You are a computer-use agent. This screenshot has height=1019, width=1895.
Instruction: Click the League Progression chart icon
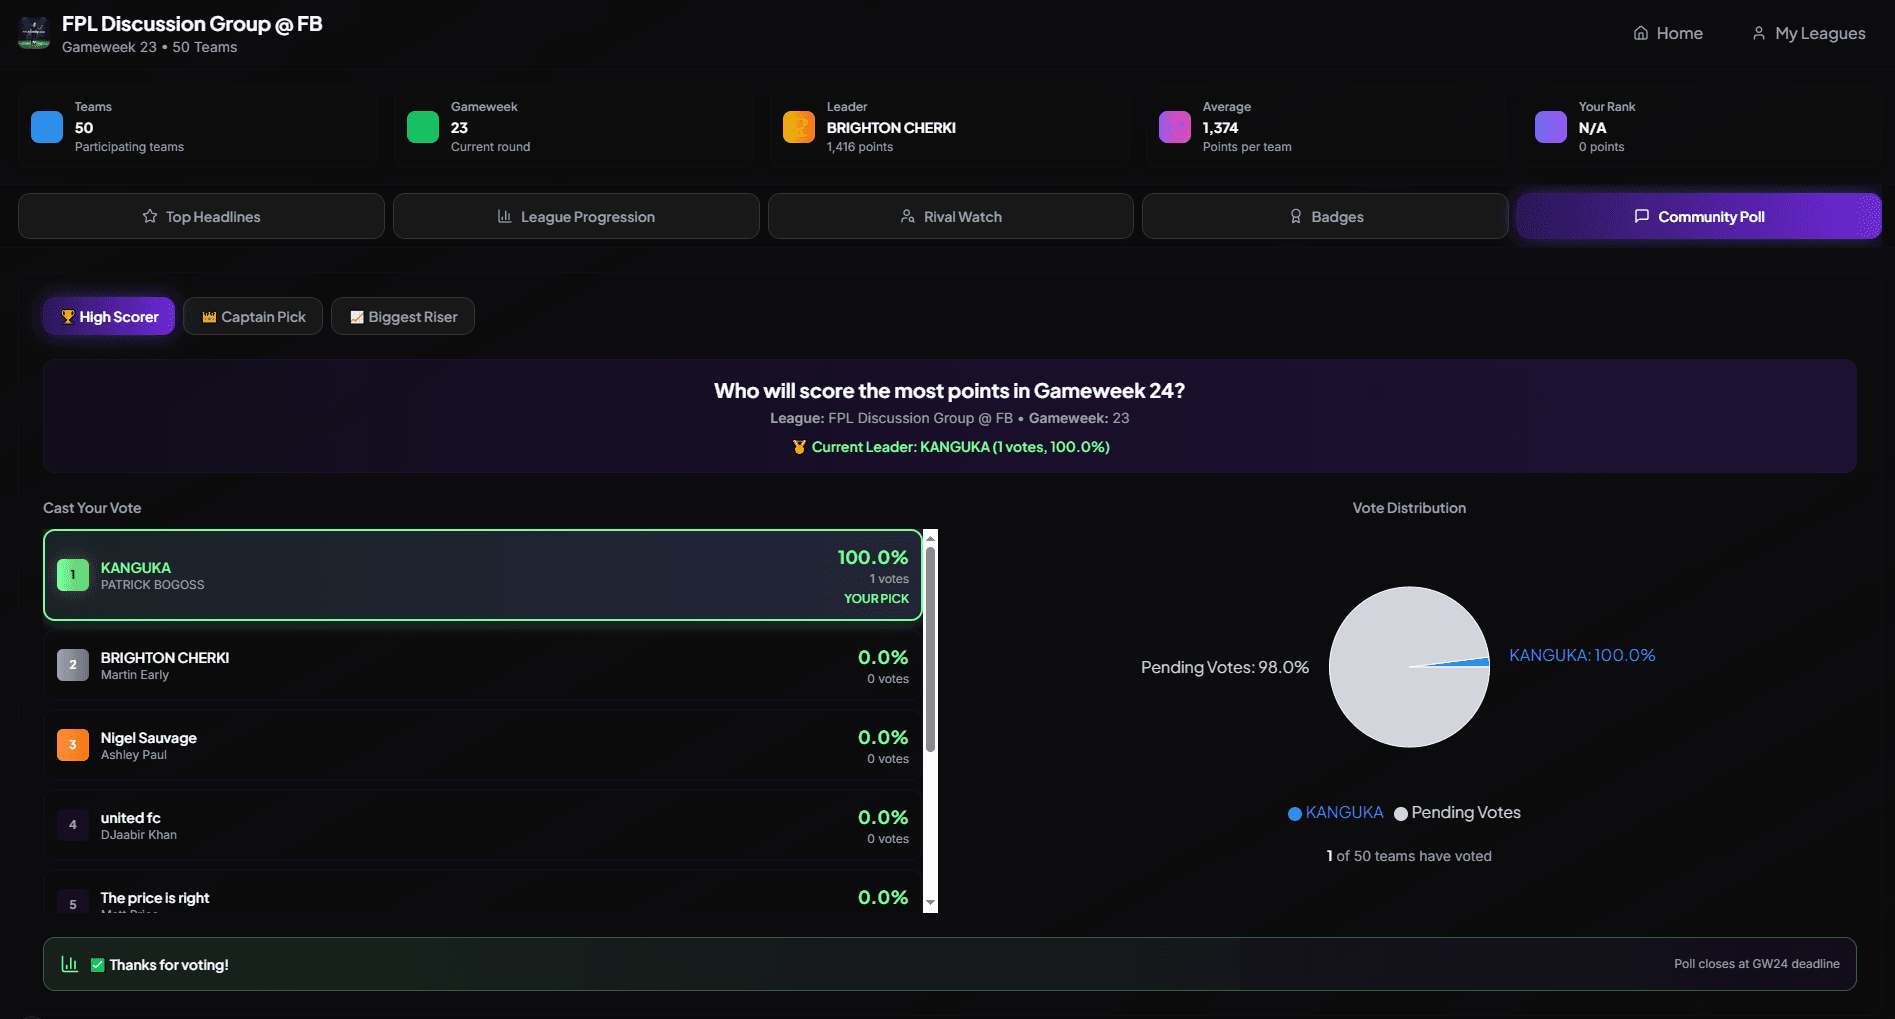coord(505,216)
